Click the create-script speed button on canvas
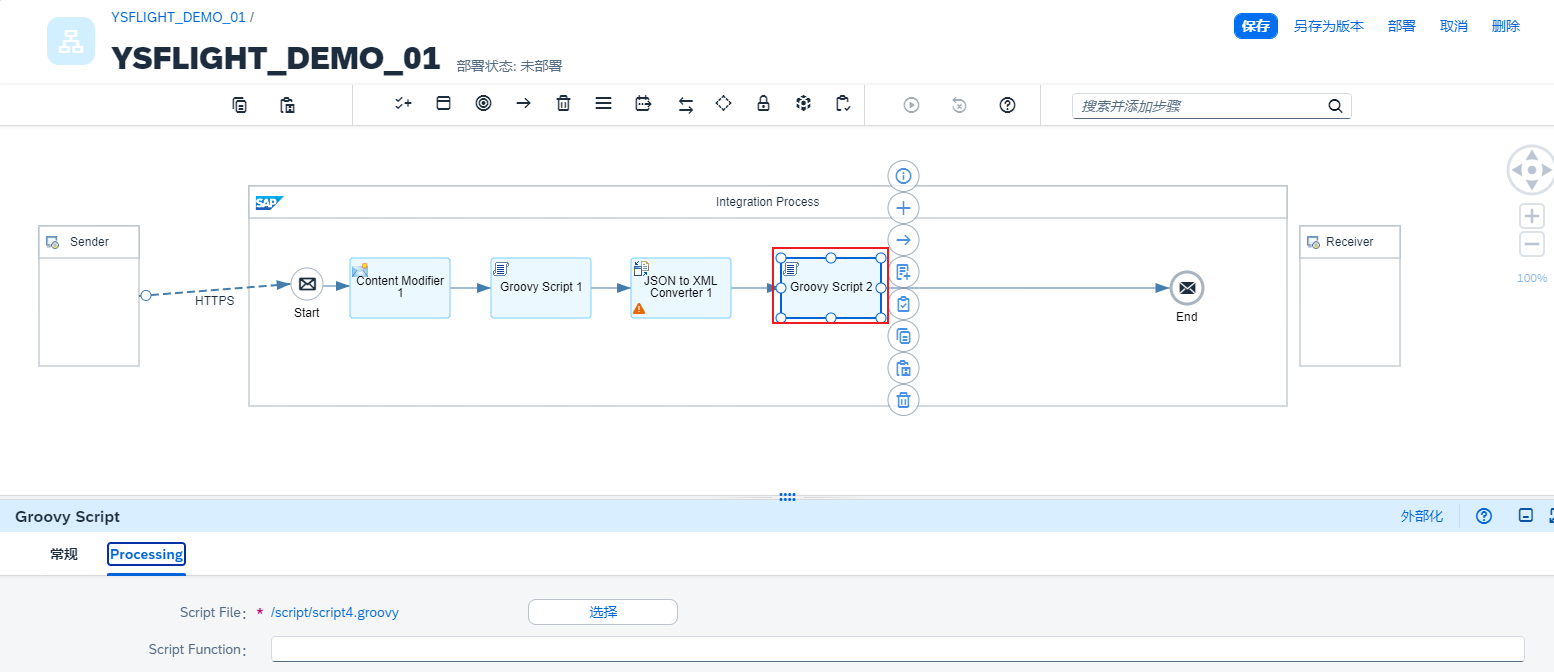1554x672 pixels. pos(903,272)
